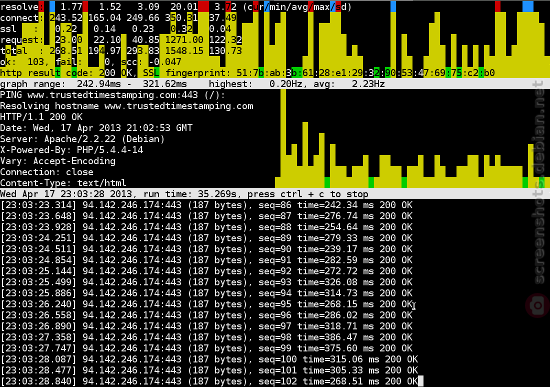This screenshot has height=387, width=550.
Task: Click the X-Powered-By: PHP header line
Action: 72,150
